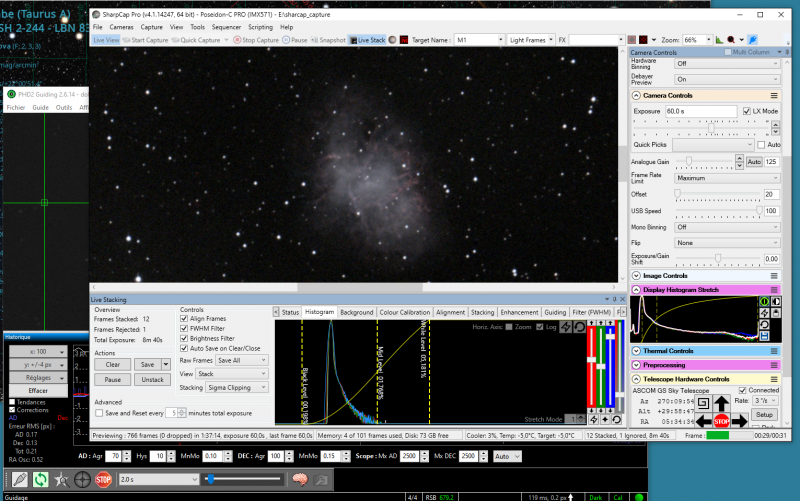Click the Pause button in Live Stacking
800x501 pixels.
113,380
